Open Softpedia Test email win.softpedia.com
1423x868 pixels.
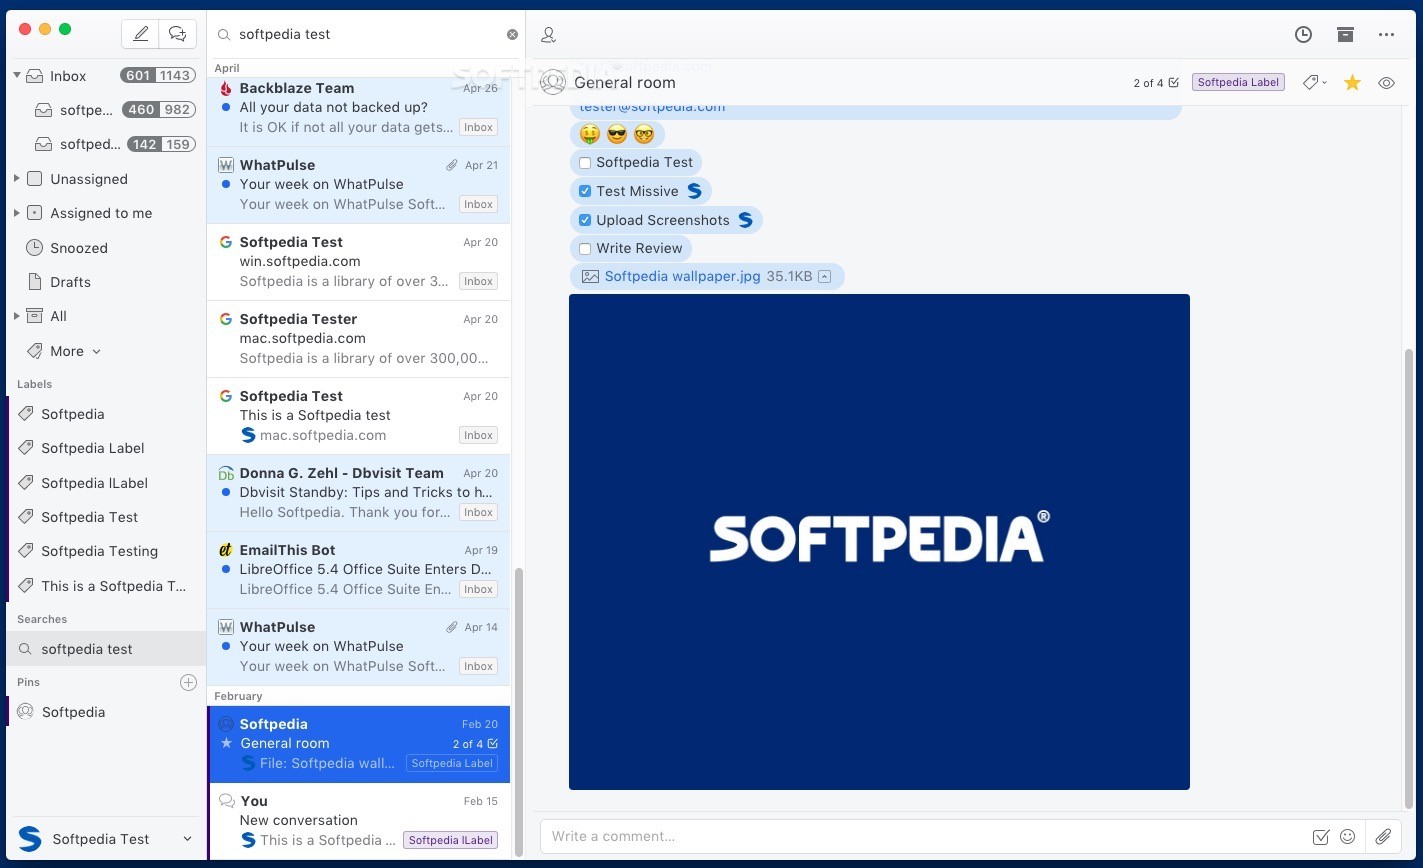coord(358,262)
